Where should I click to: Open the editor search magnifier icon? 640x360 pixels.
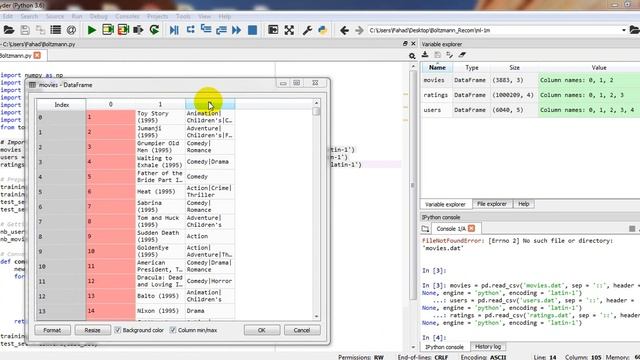coord(412,56)
